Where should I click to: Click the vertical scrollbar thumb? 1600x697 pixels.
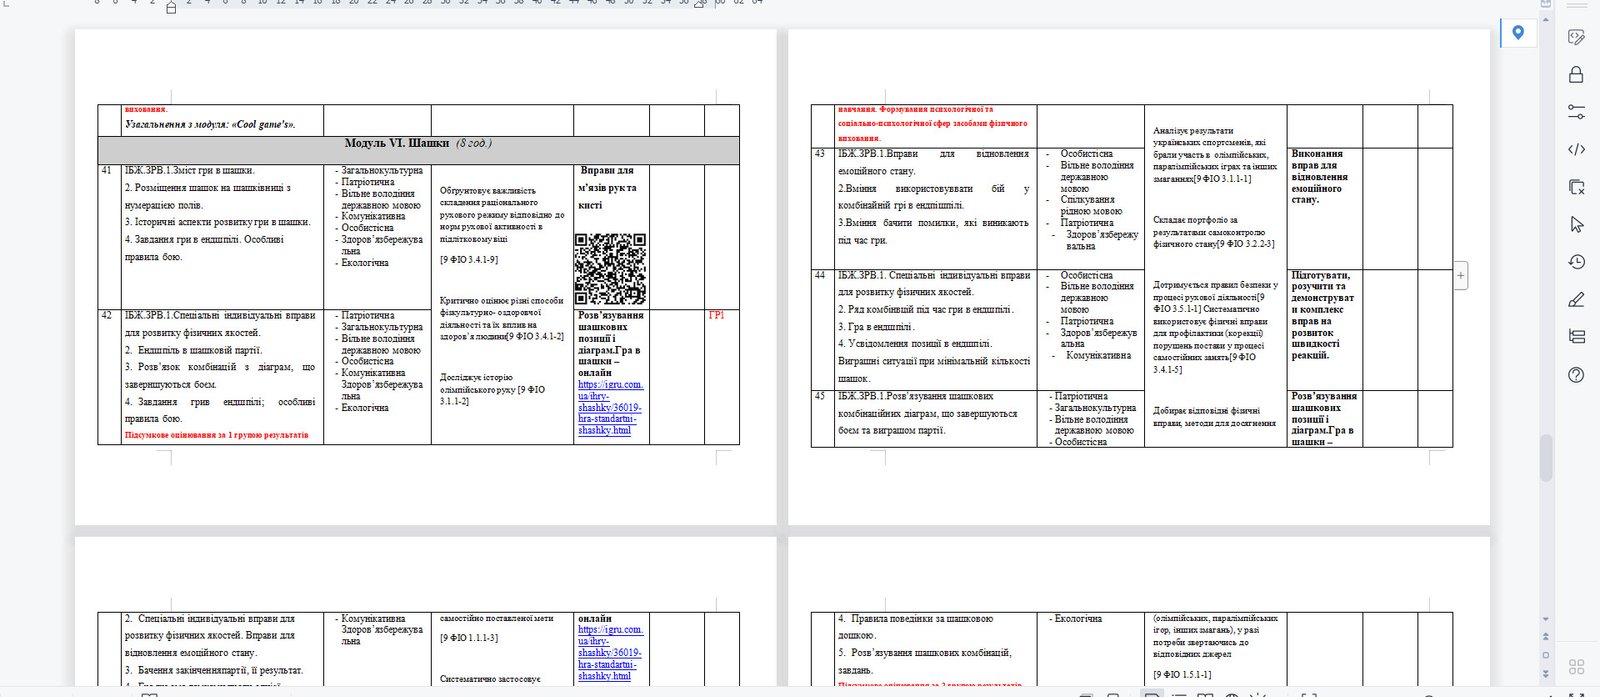pyautogui.click(x=1546, y=458)
